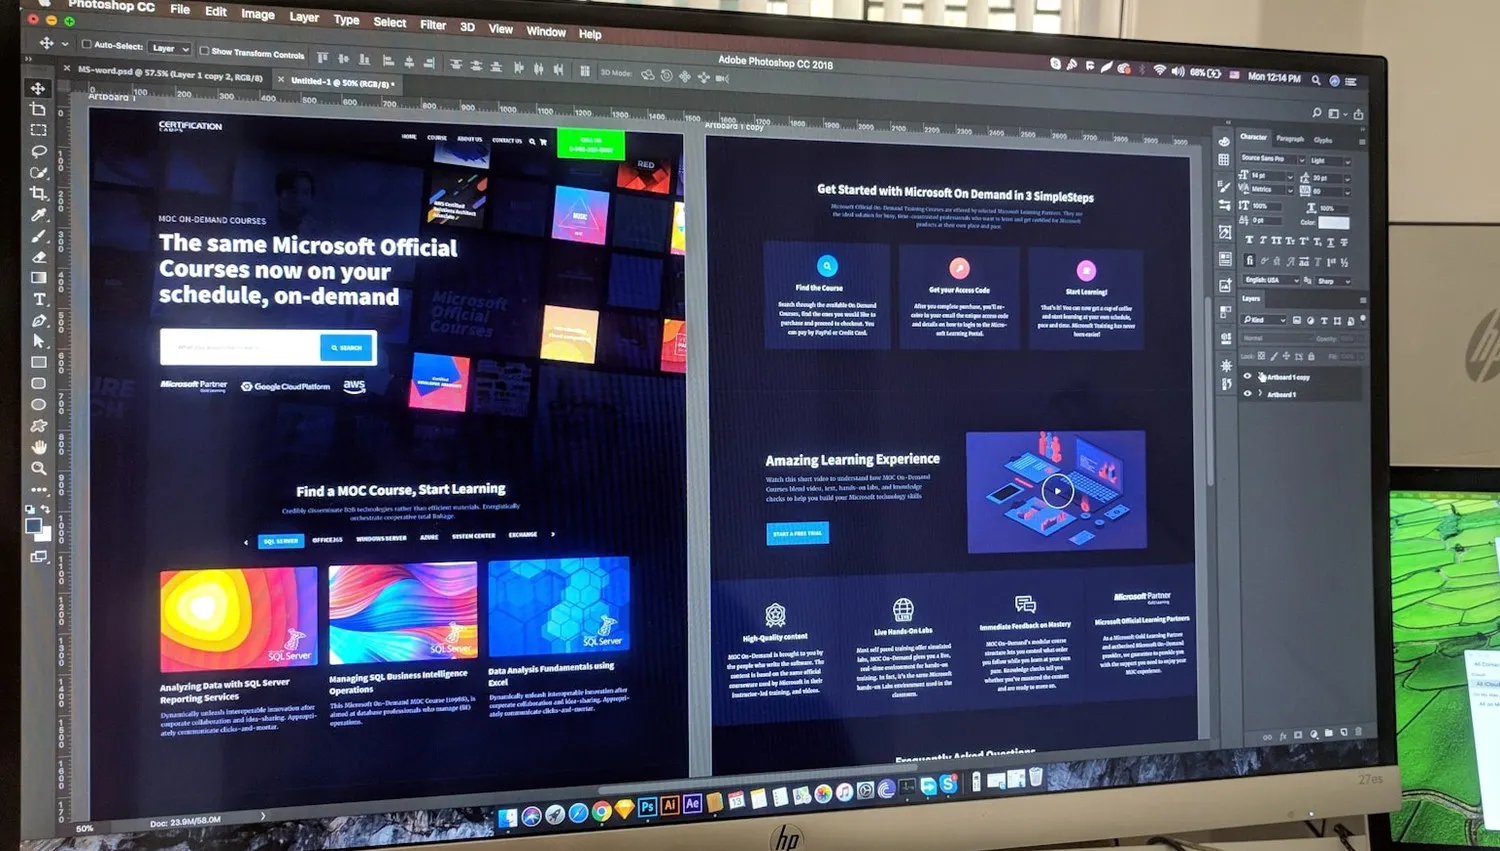Toggle the pixel layer filter in Layers
1500x851 pixels.
1297,321
